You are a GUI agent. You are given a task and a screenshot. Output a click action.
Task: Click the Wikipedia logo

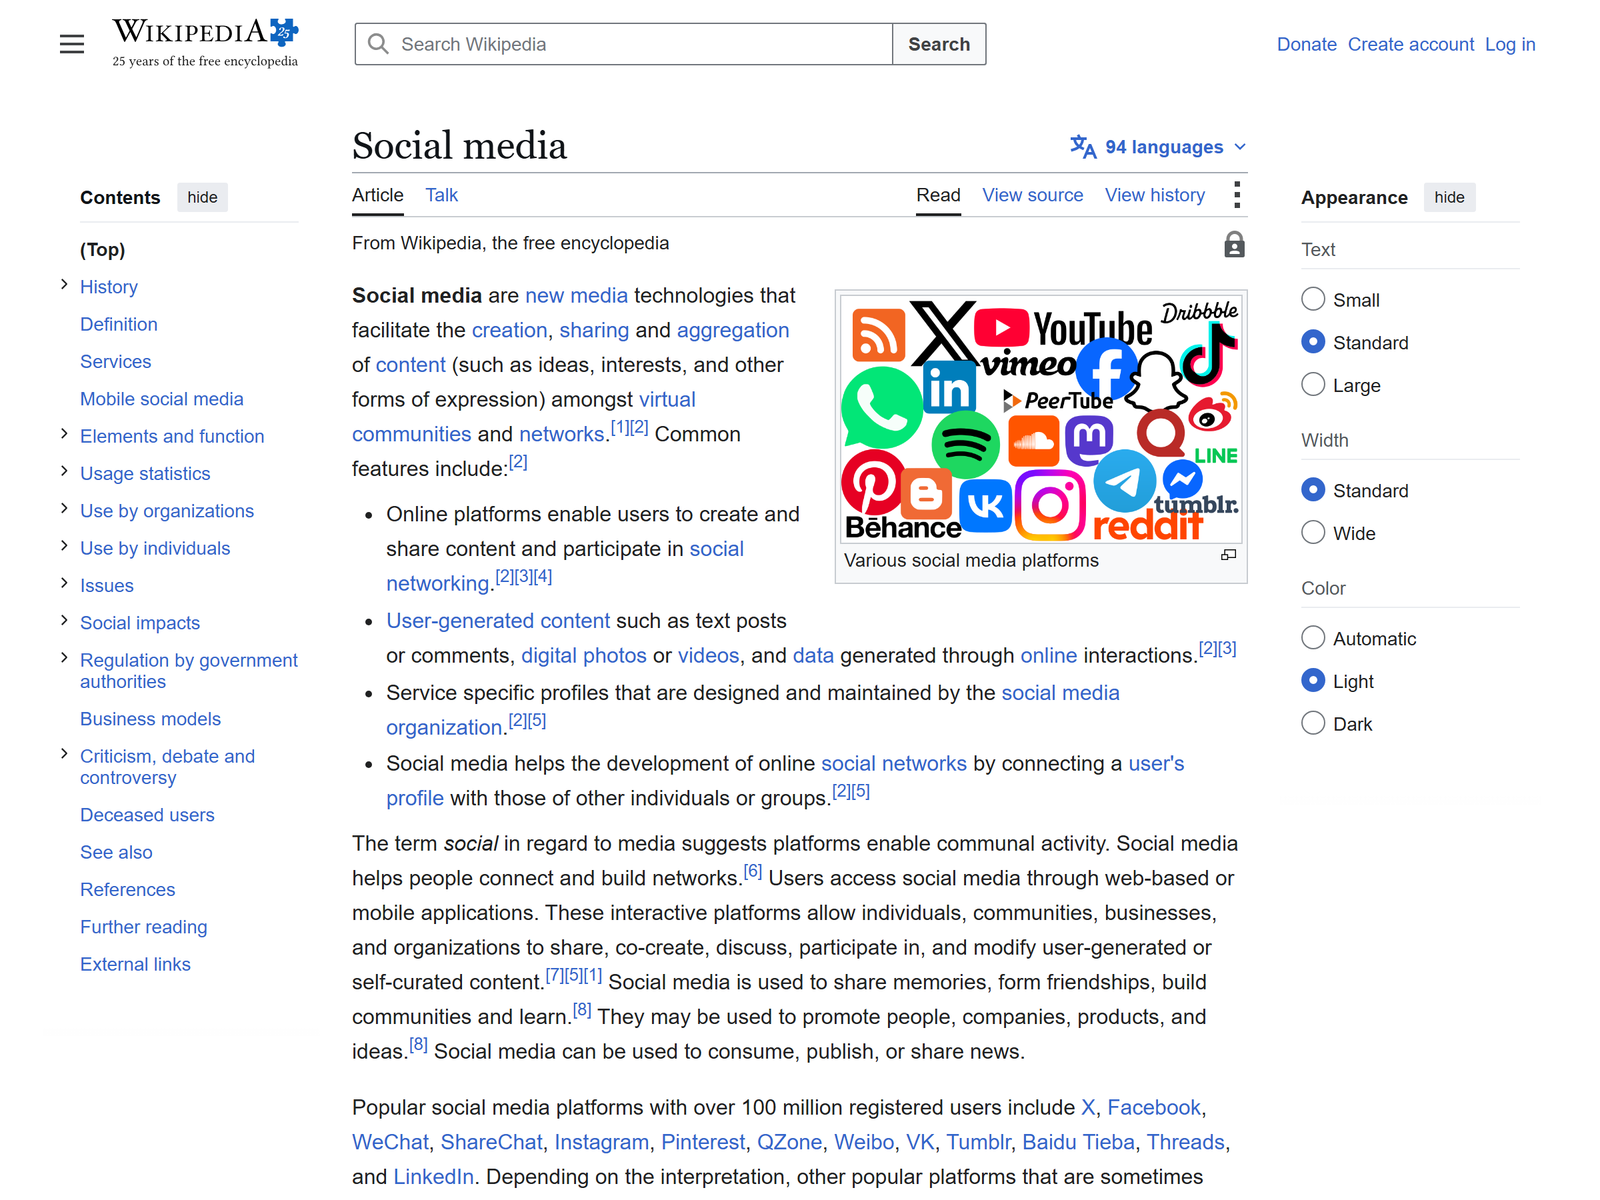click(205, 43)
